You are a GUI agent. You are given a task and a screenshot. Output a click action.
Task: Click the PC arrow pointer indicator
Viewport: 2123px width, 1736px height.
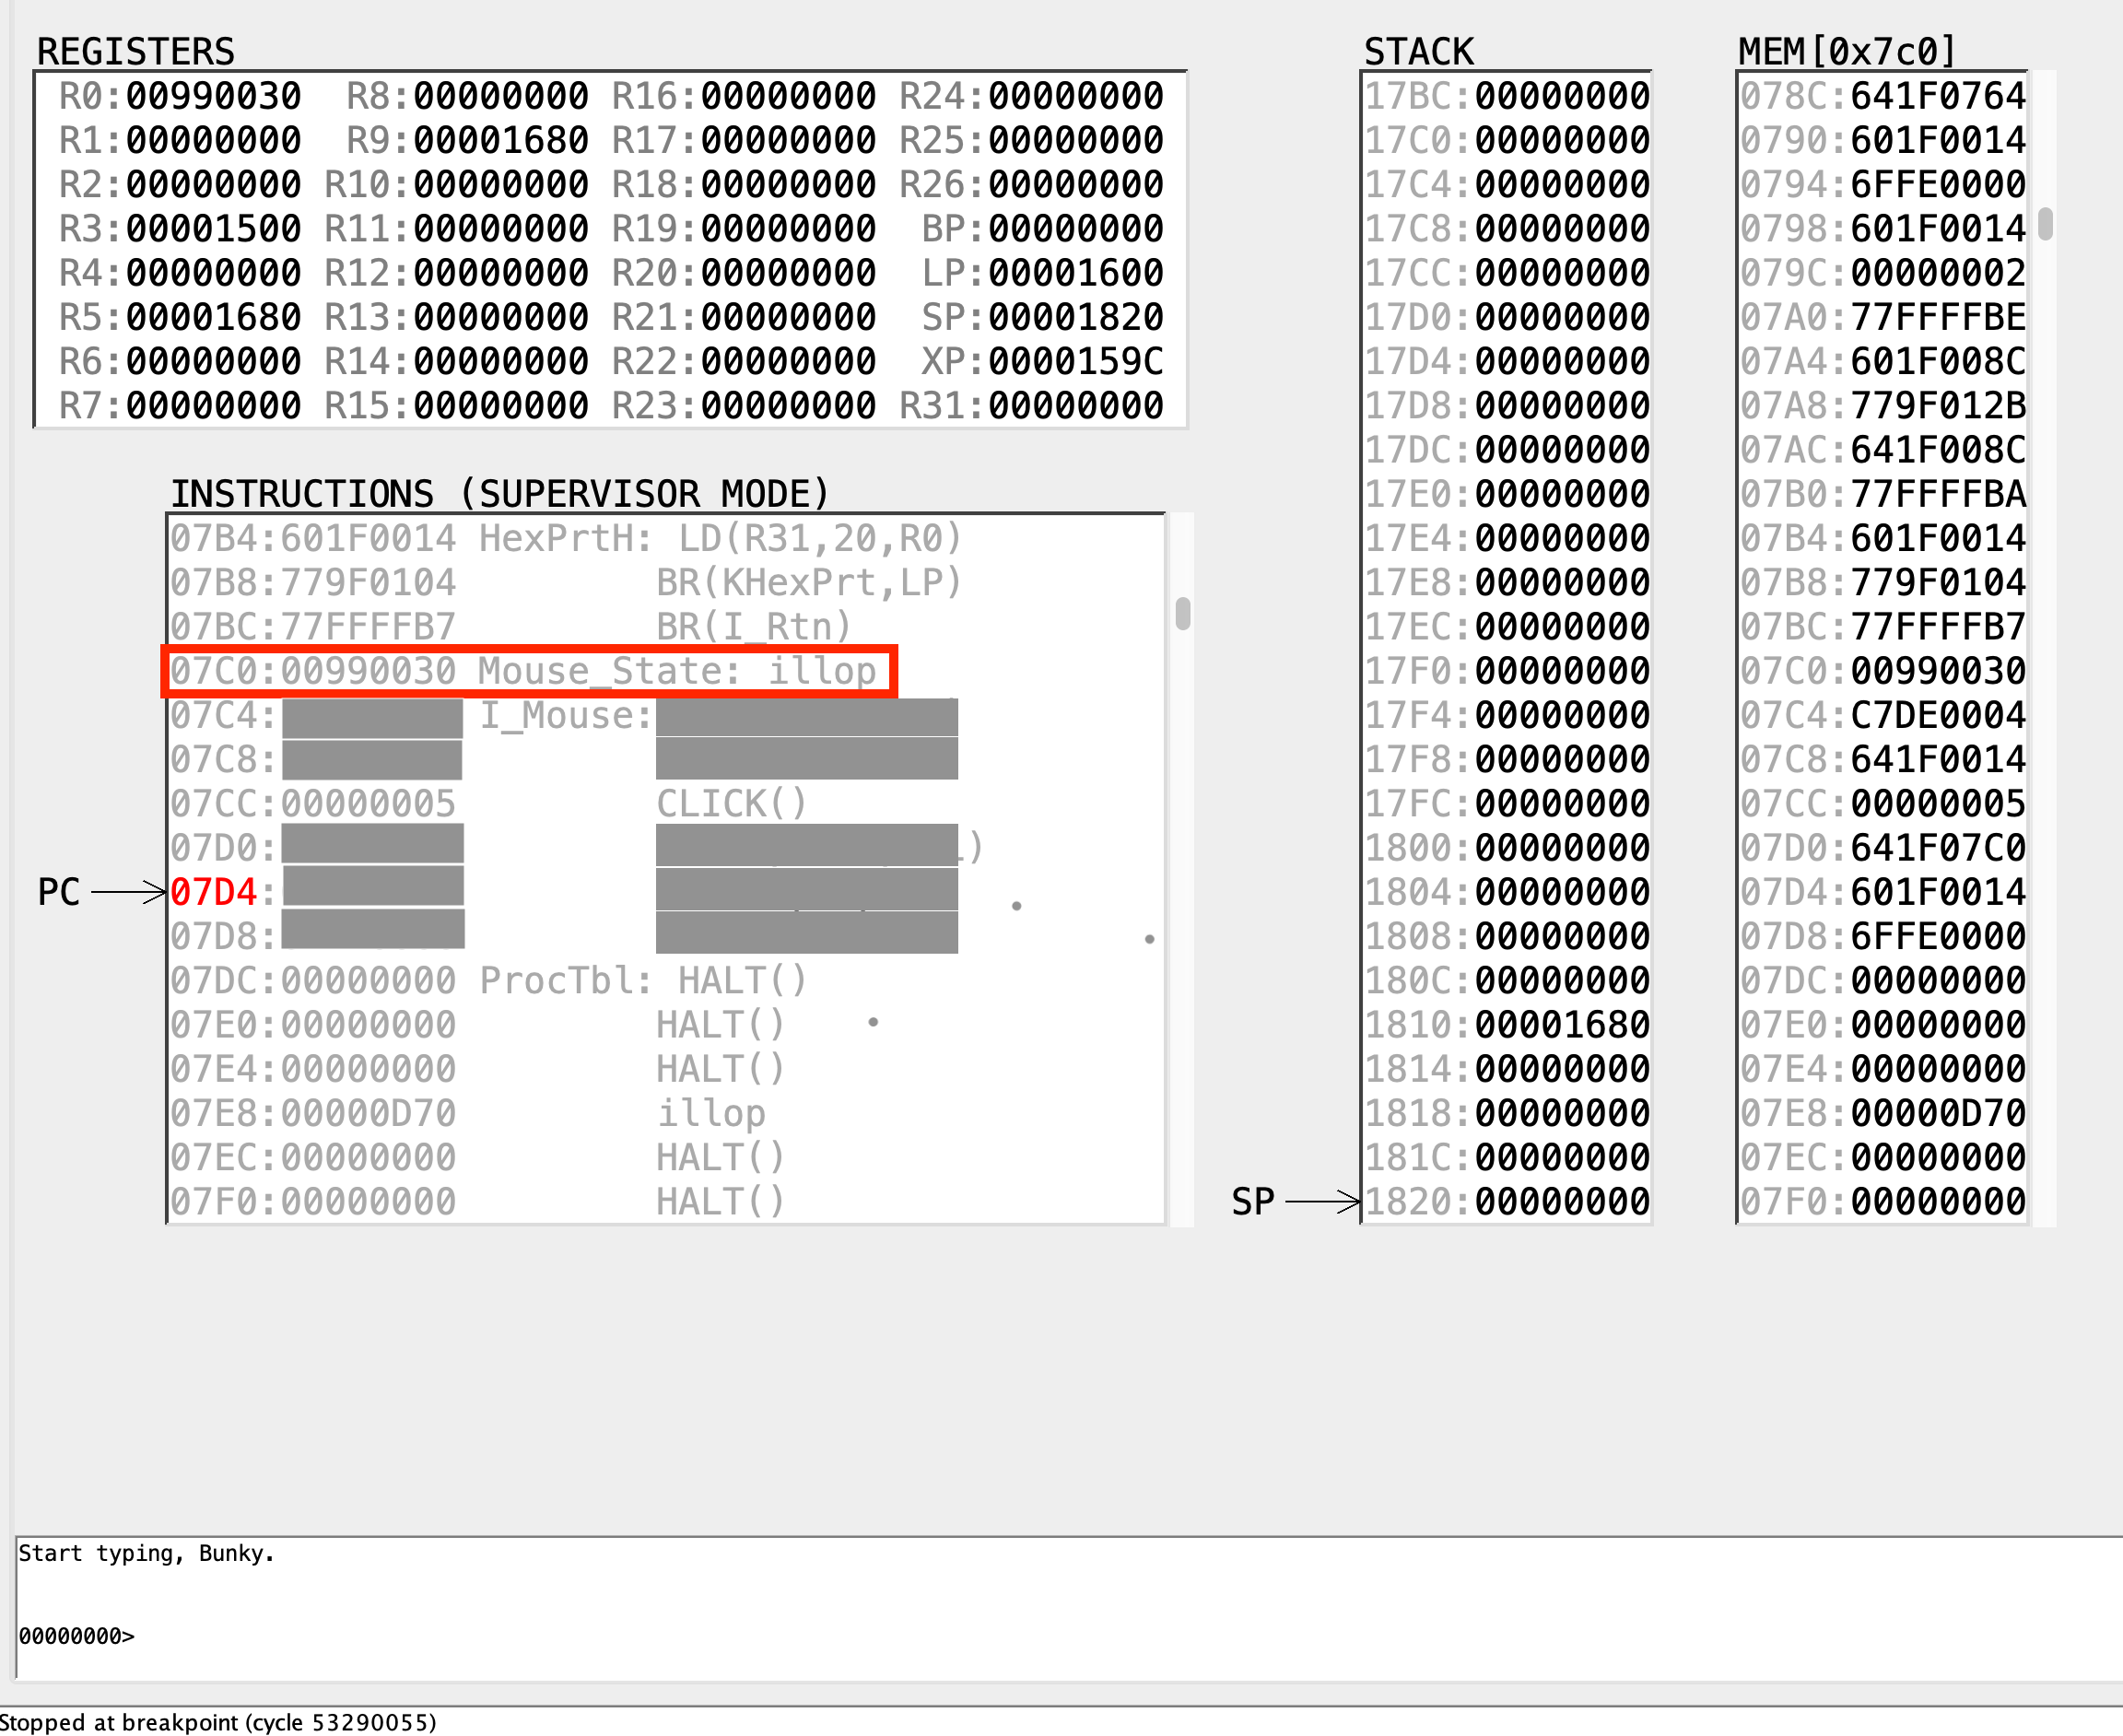click(128, 891)
